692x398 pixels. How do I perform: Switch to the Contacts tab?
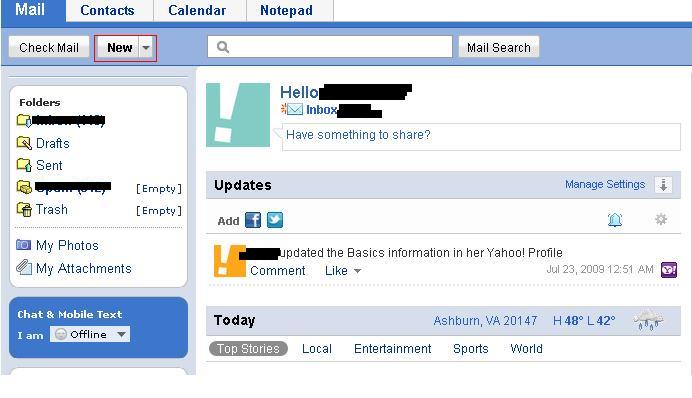(107, 10)
